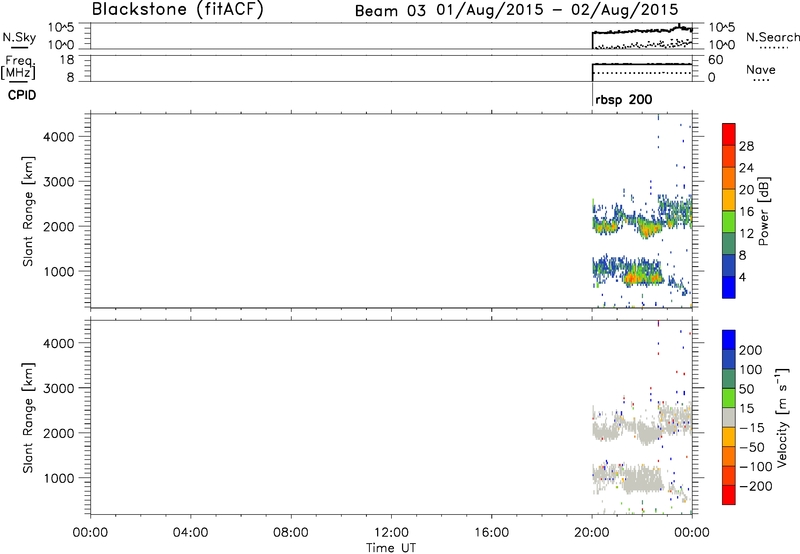Click the 'Nave' legend label
The height and width of the screenshot is (554, 800).
tap(761, 69)
